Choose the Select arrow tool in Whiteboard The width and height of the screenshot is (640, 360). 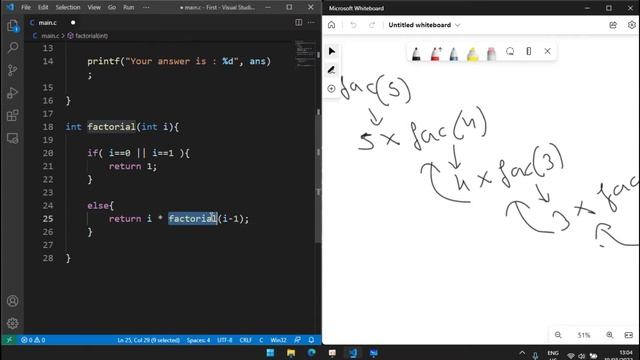[332, 51]
